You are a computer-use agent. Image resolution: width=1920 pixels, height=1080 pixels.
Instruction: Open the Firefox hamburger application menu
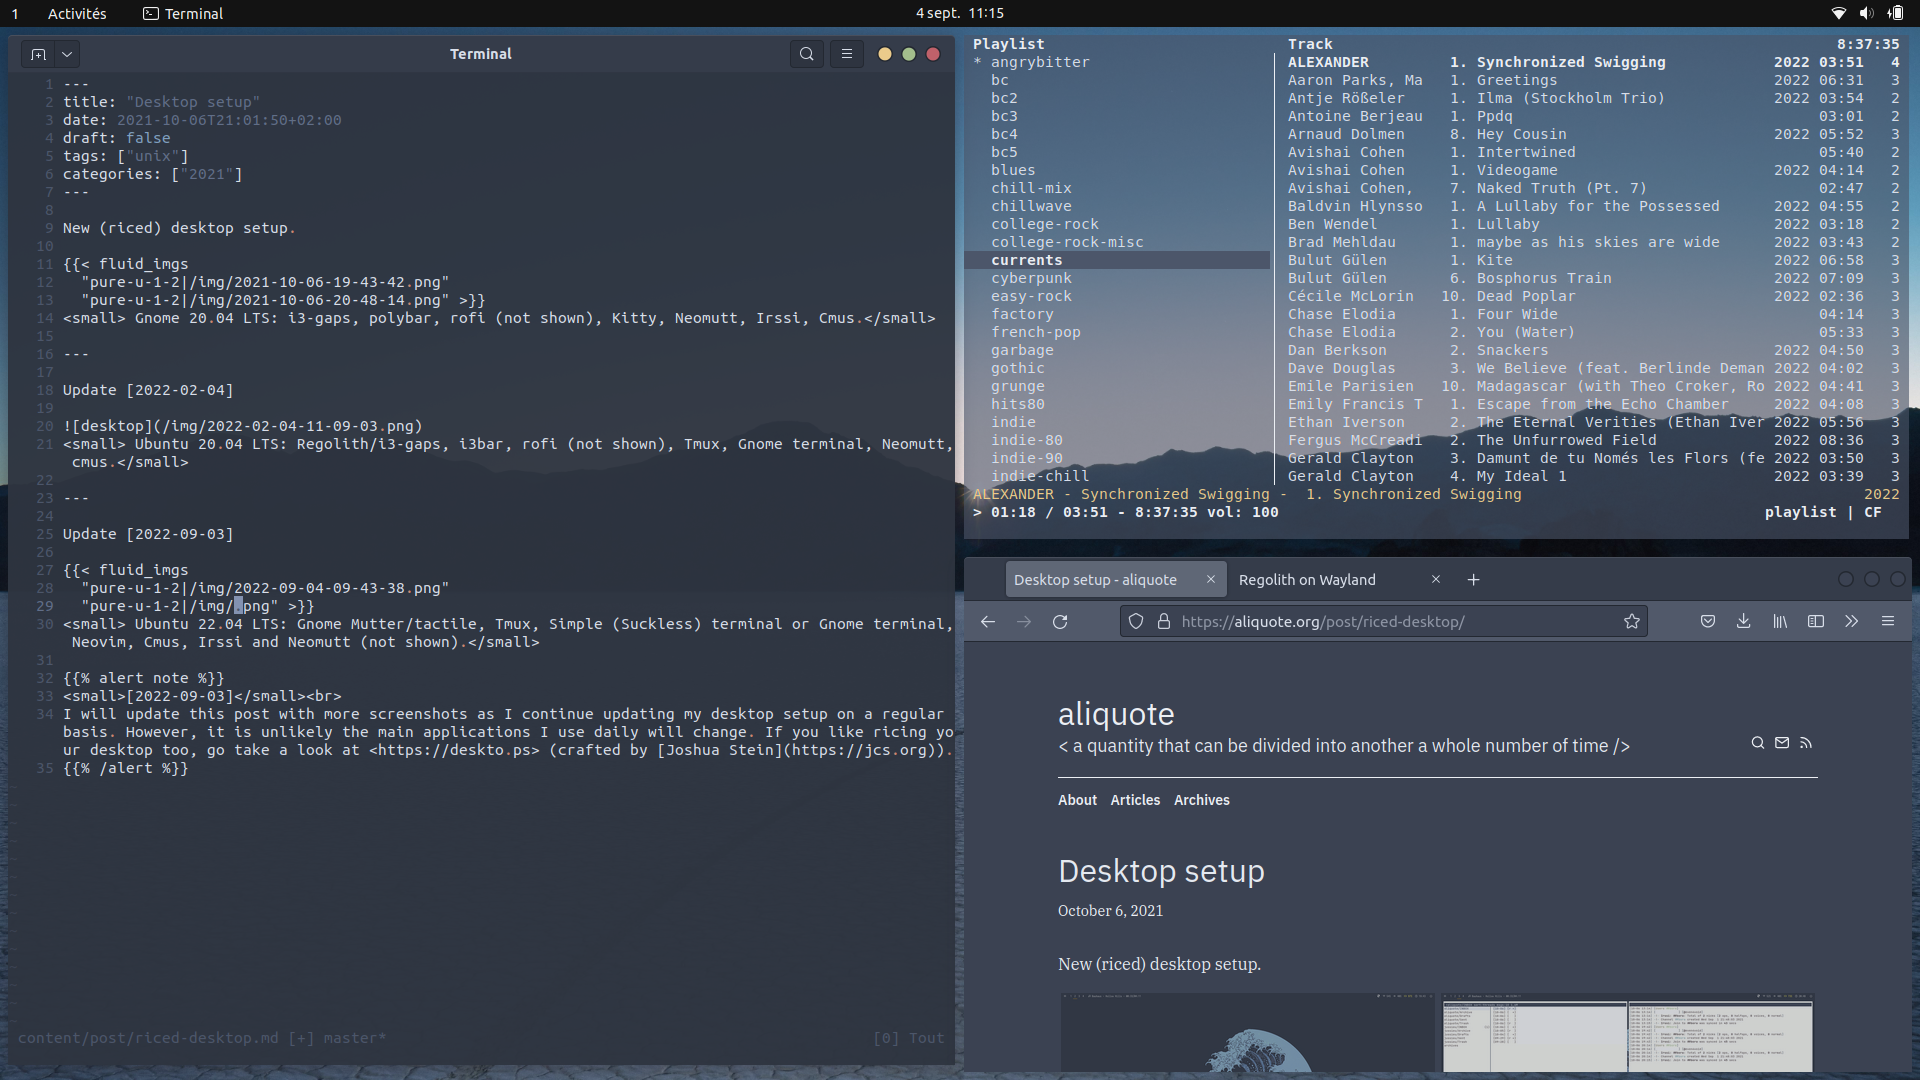[1888, 621]
